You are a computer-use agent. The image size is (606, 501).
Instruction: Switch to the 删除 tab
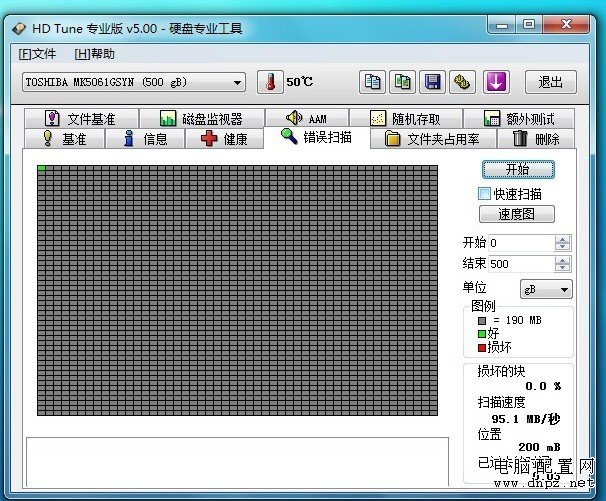pyautogui.click(x=536, y=138)
